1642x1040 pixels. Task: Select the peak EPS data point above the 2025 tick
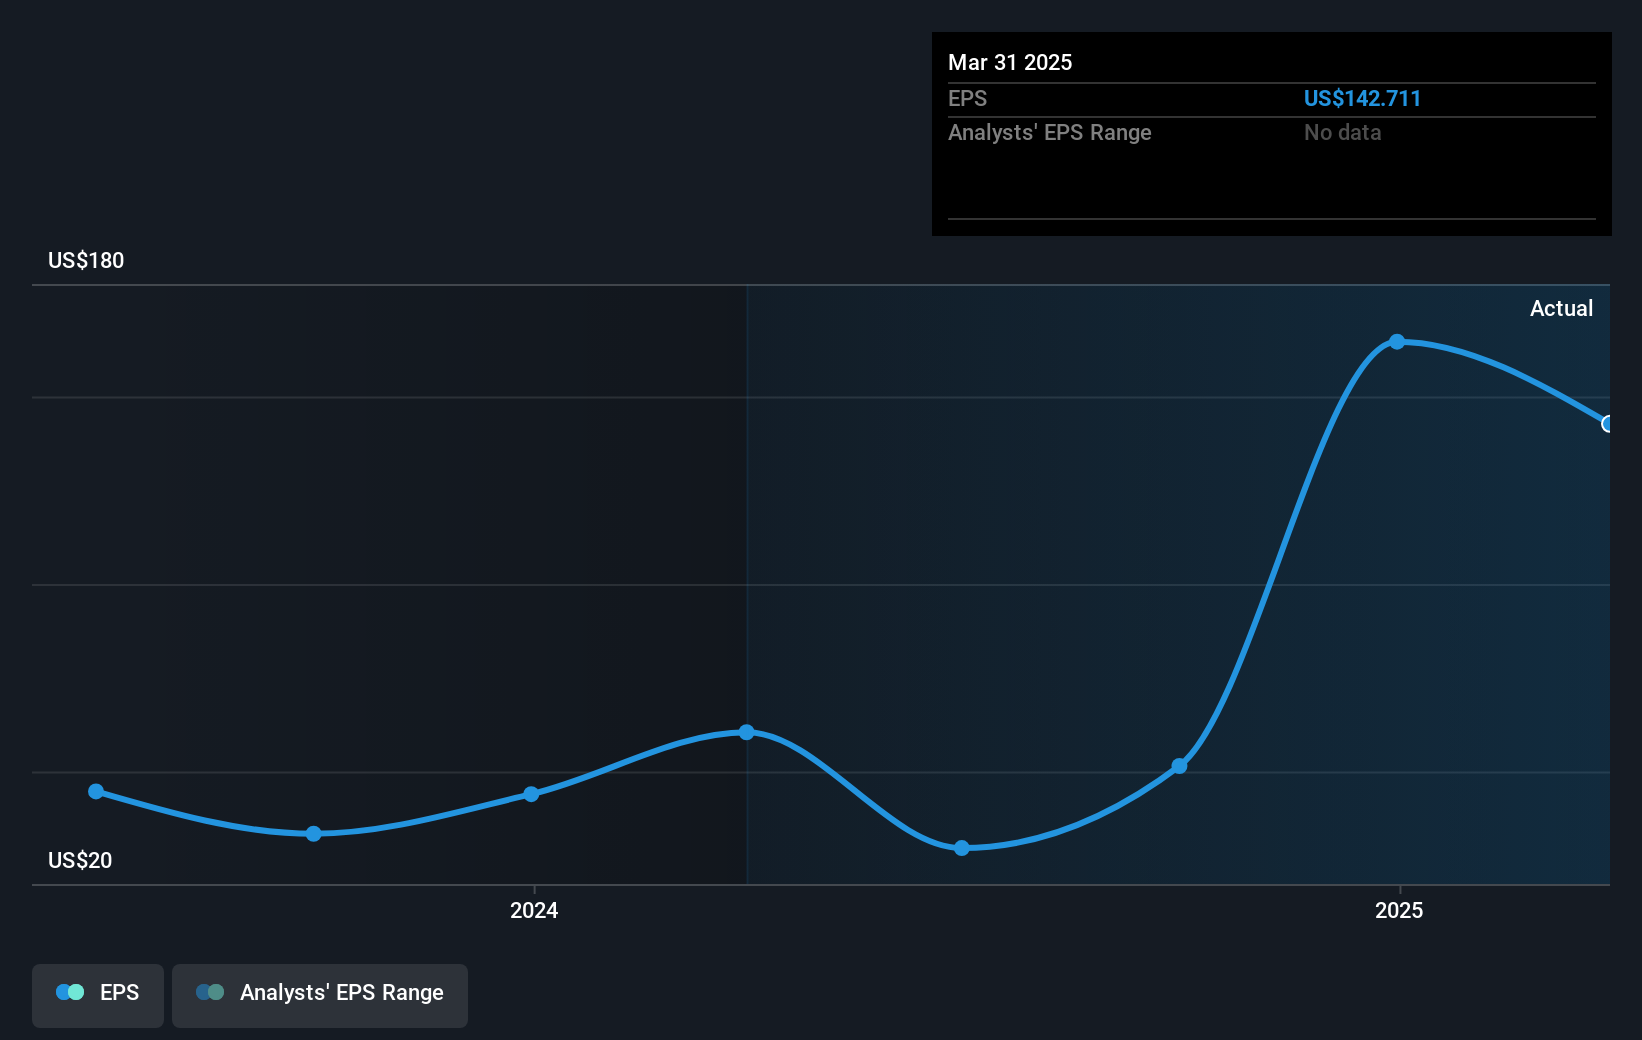(x=1397, y=342)
